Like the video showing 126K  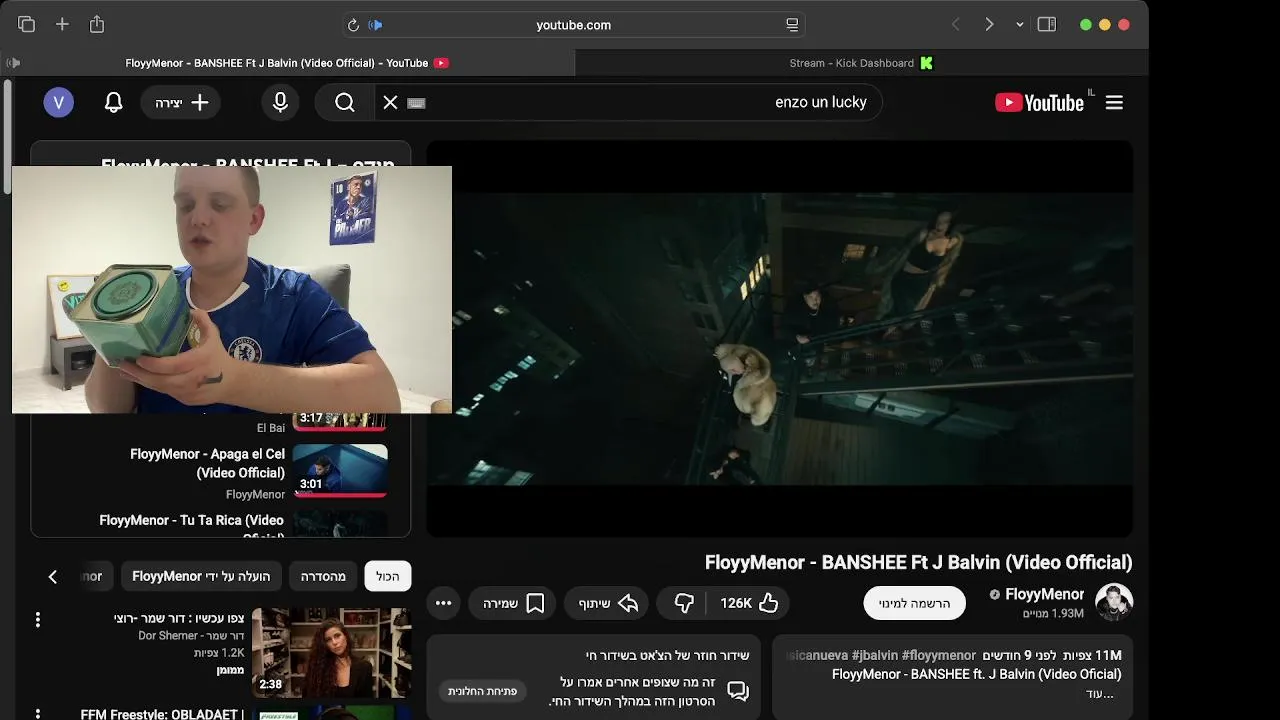point(750,603)
